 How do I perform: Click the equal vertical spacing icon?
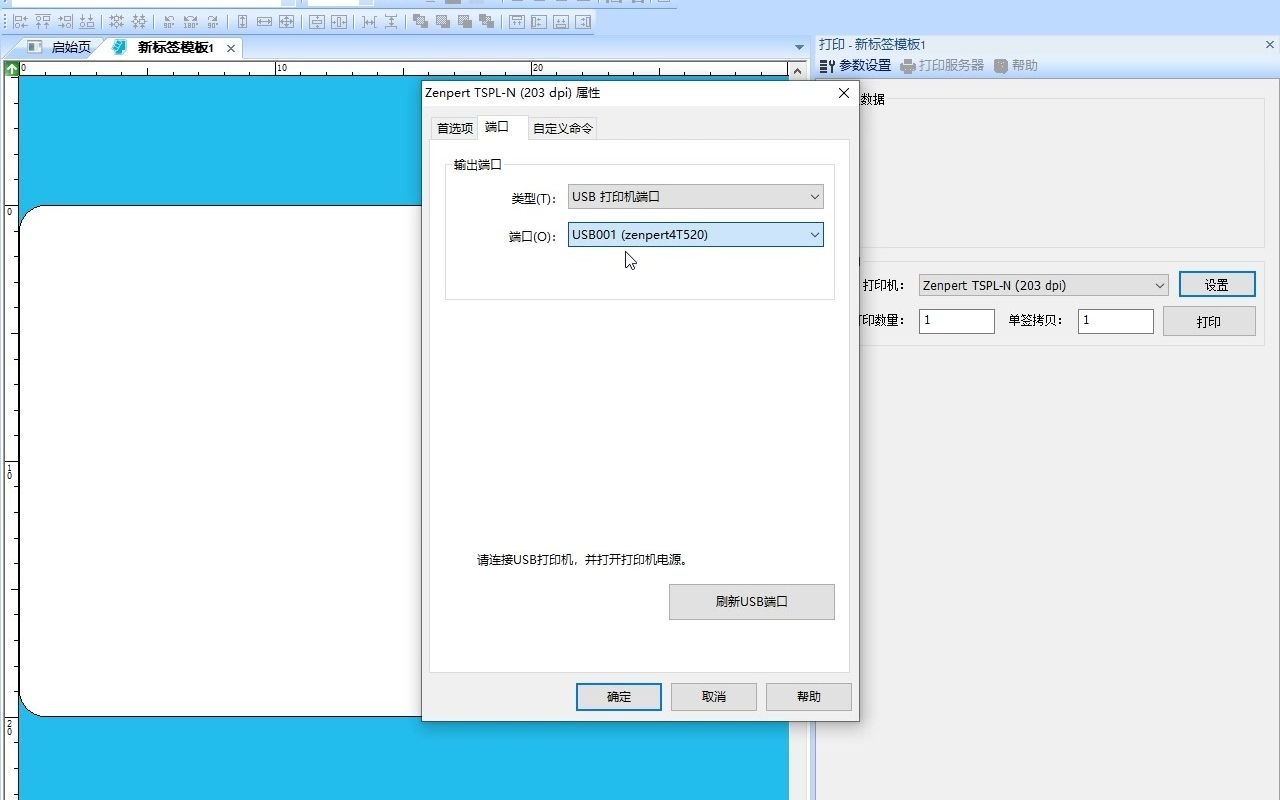(391, 21)
